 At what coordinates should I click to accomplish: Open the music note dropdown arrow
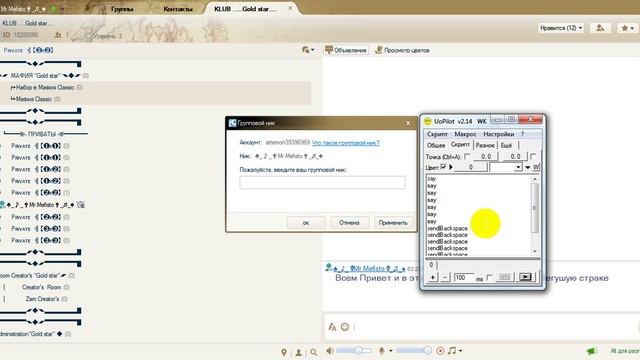point(460,351)
